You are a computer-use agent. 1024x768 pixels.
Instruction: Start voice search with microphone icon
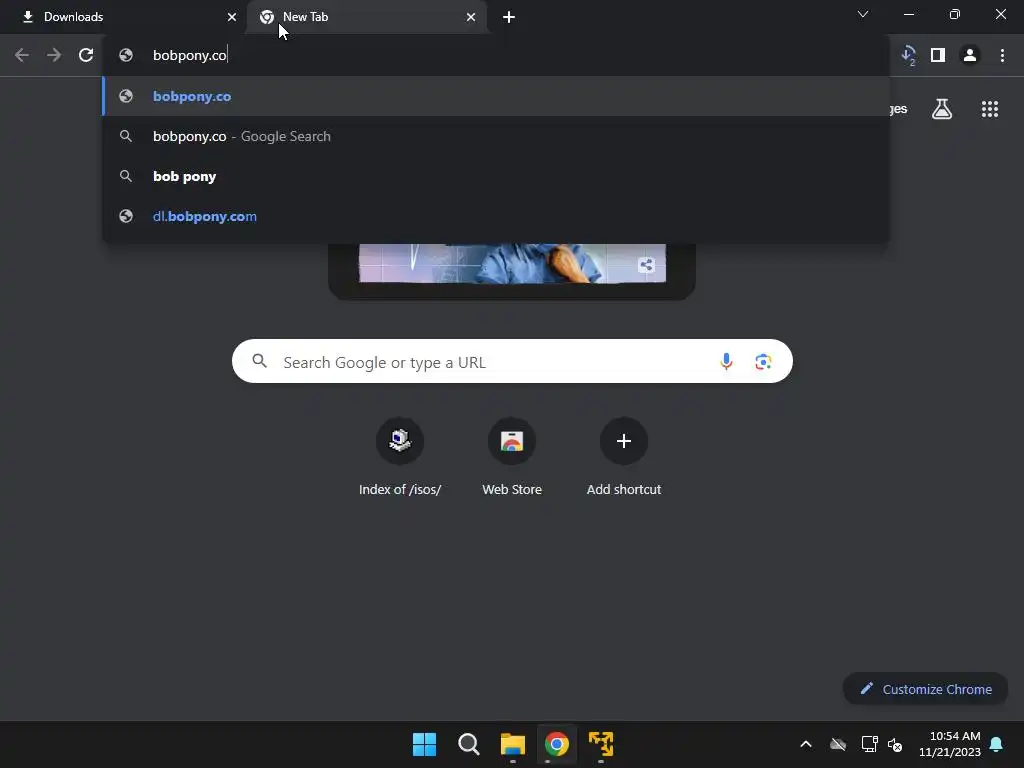[x=726, y=361]
